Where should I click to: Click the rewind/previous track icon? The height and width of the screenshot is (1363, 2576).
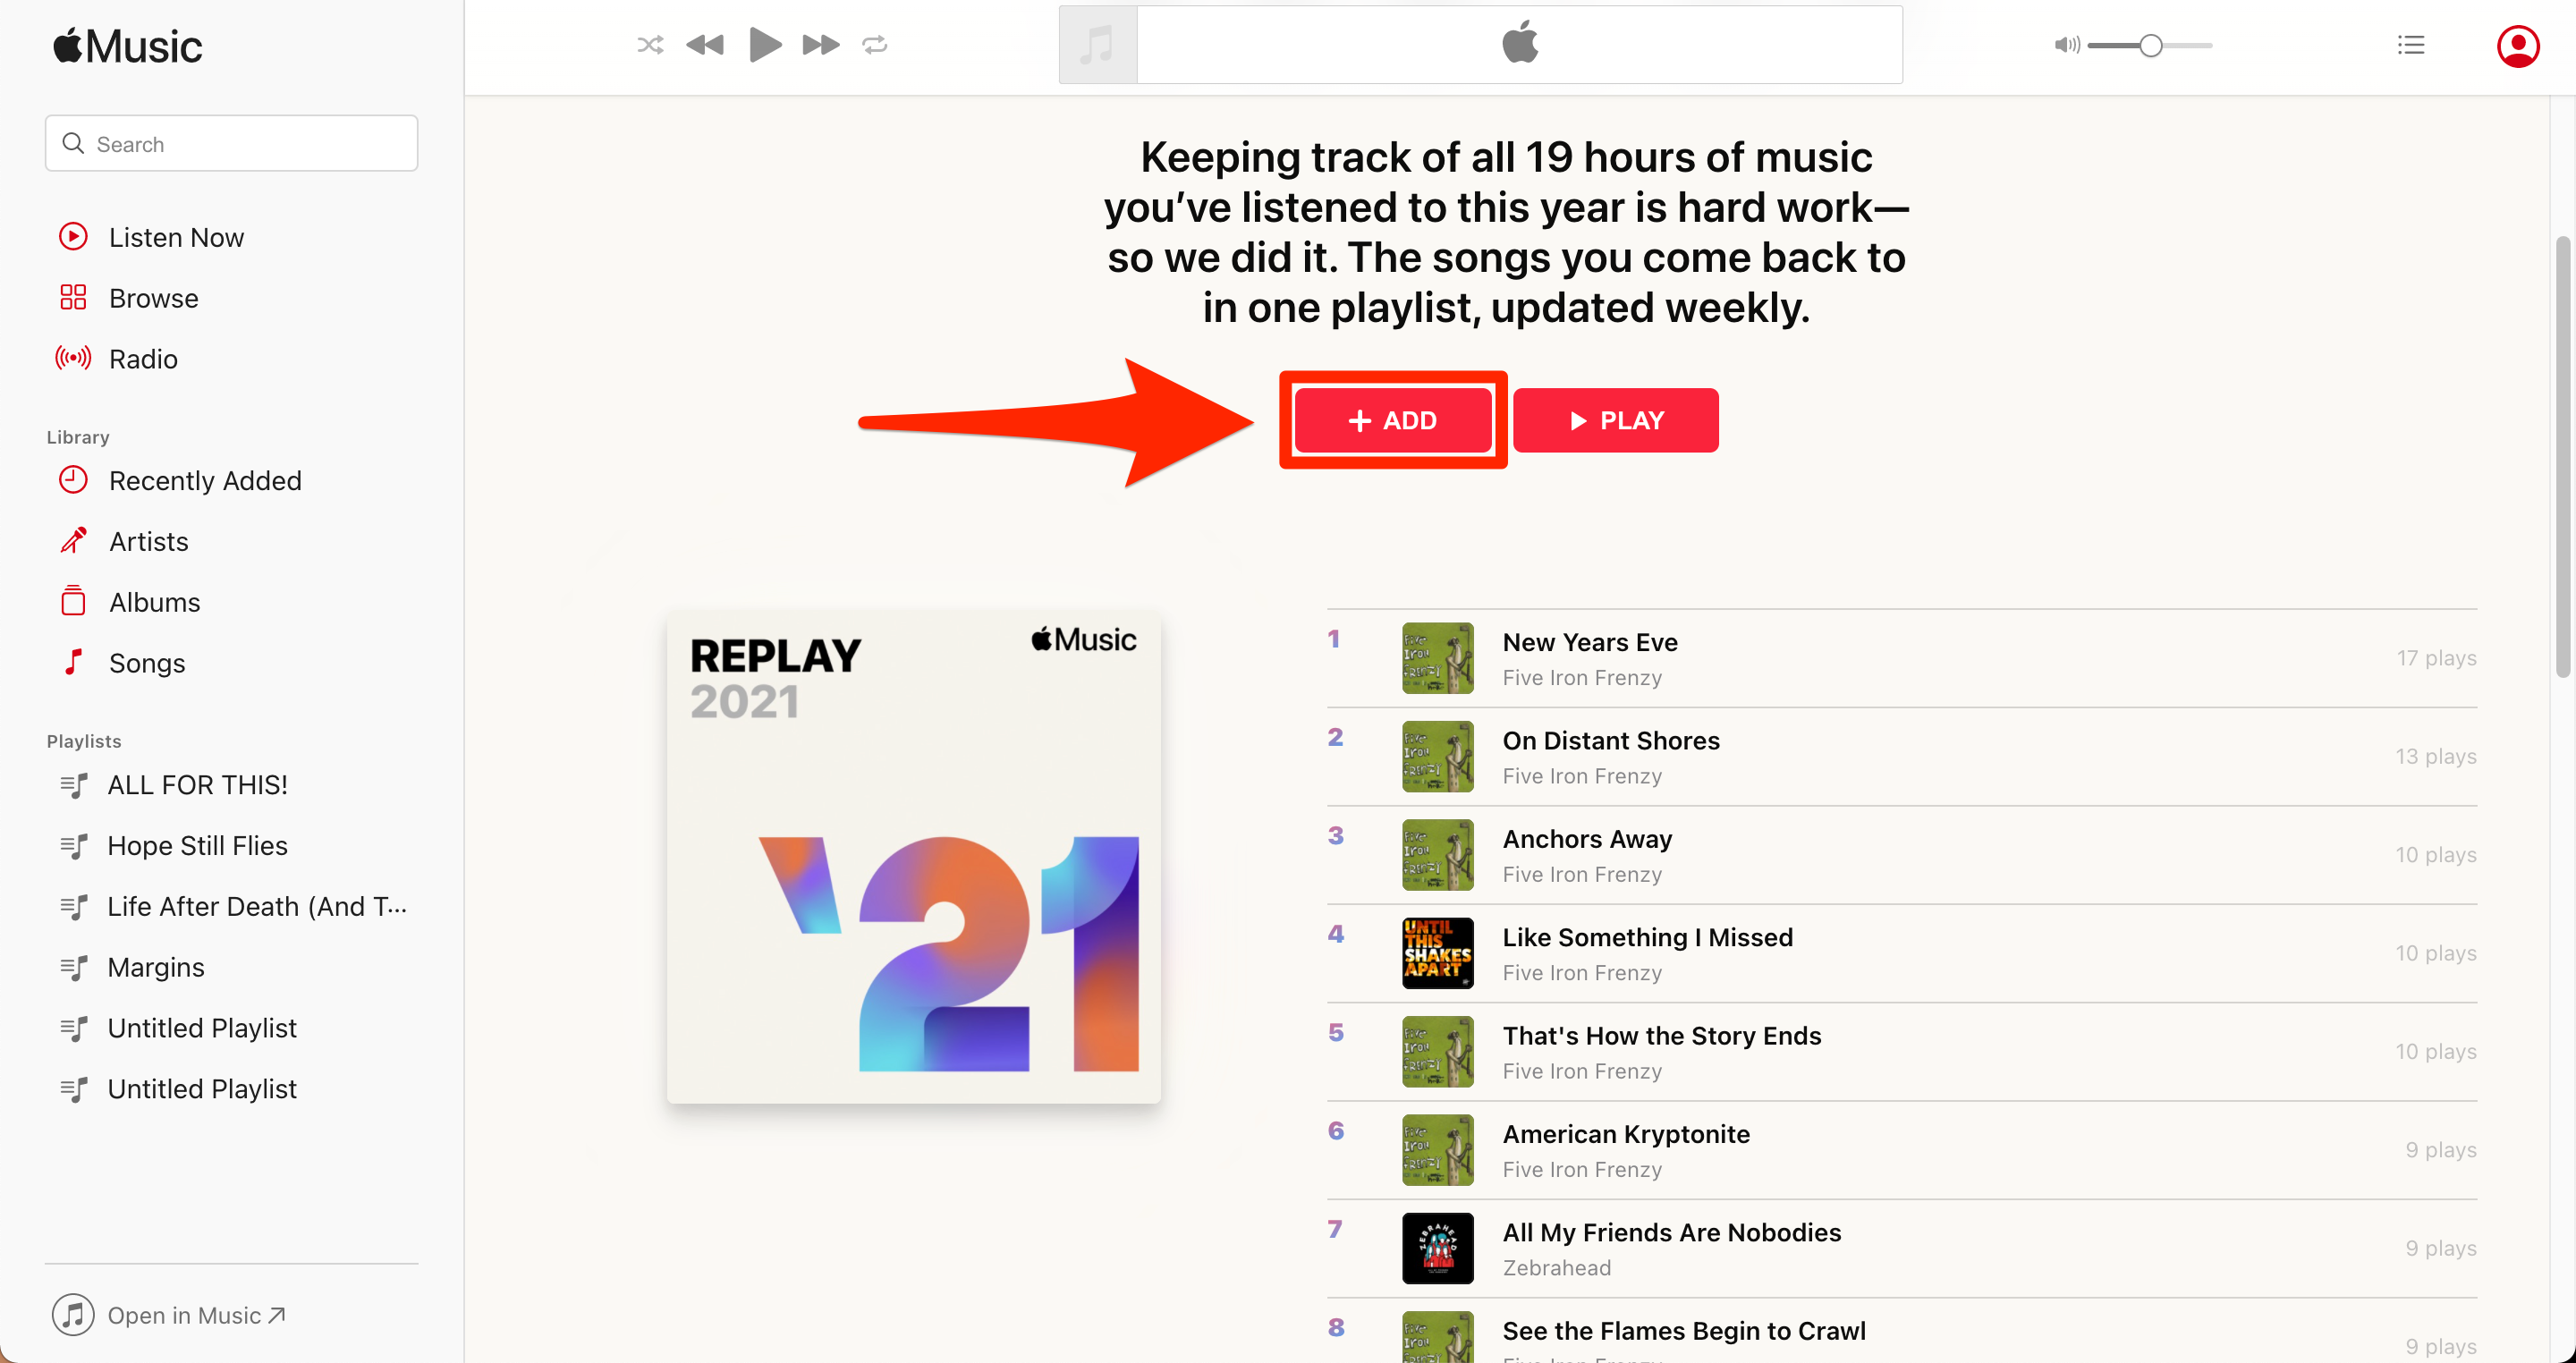tap(706, 45)
